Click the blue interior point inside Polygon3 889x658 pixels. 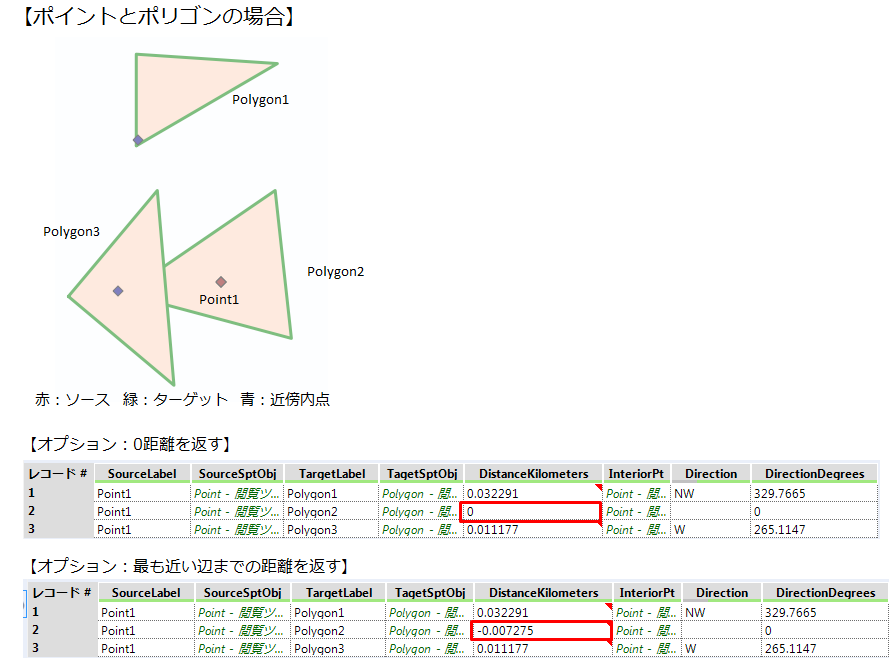118,291
